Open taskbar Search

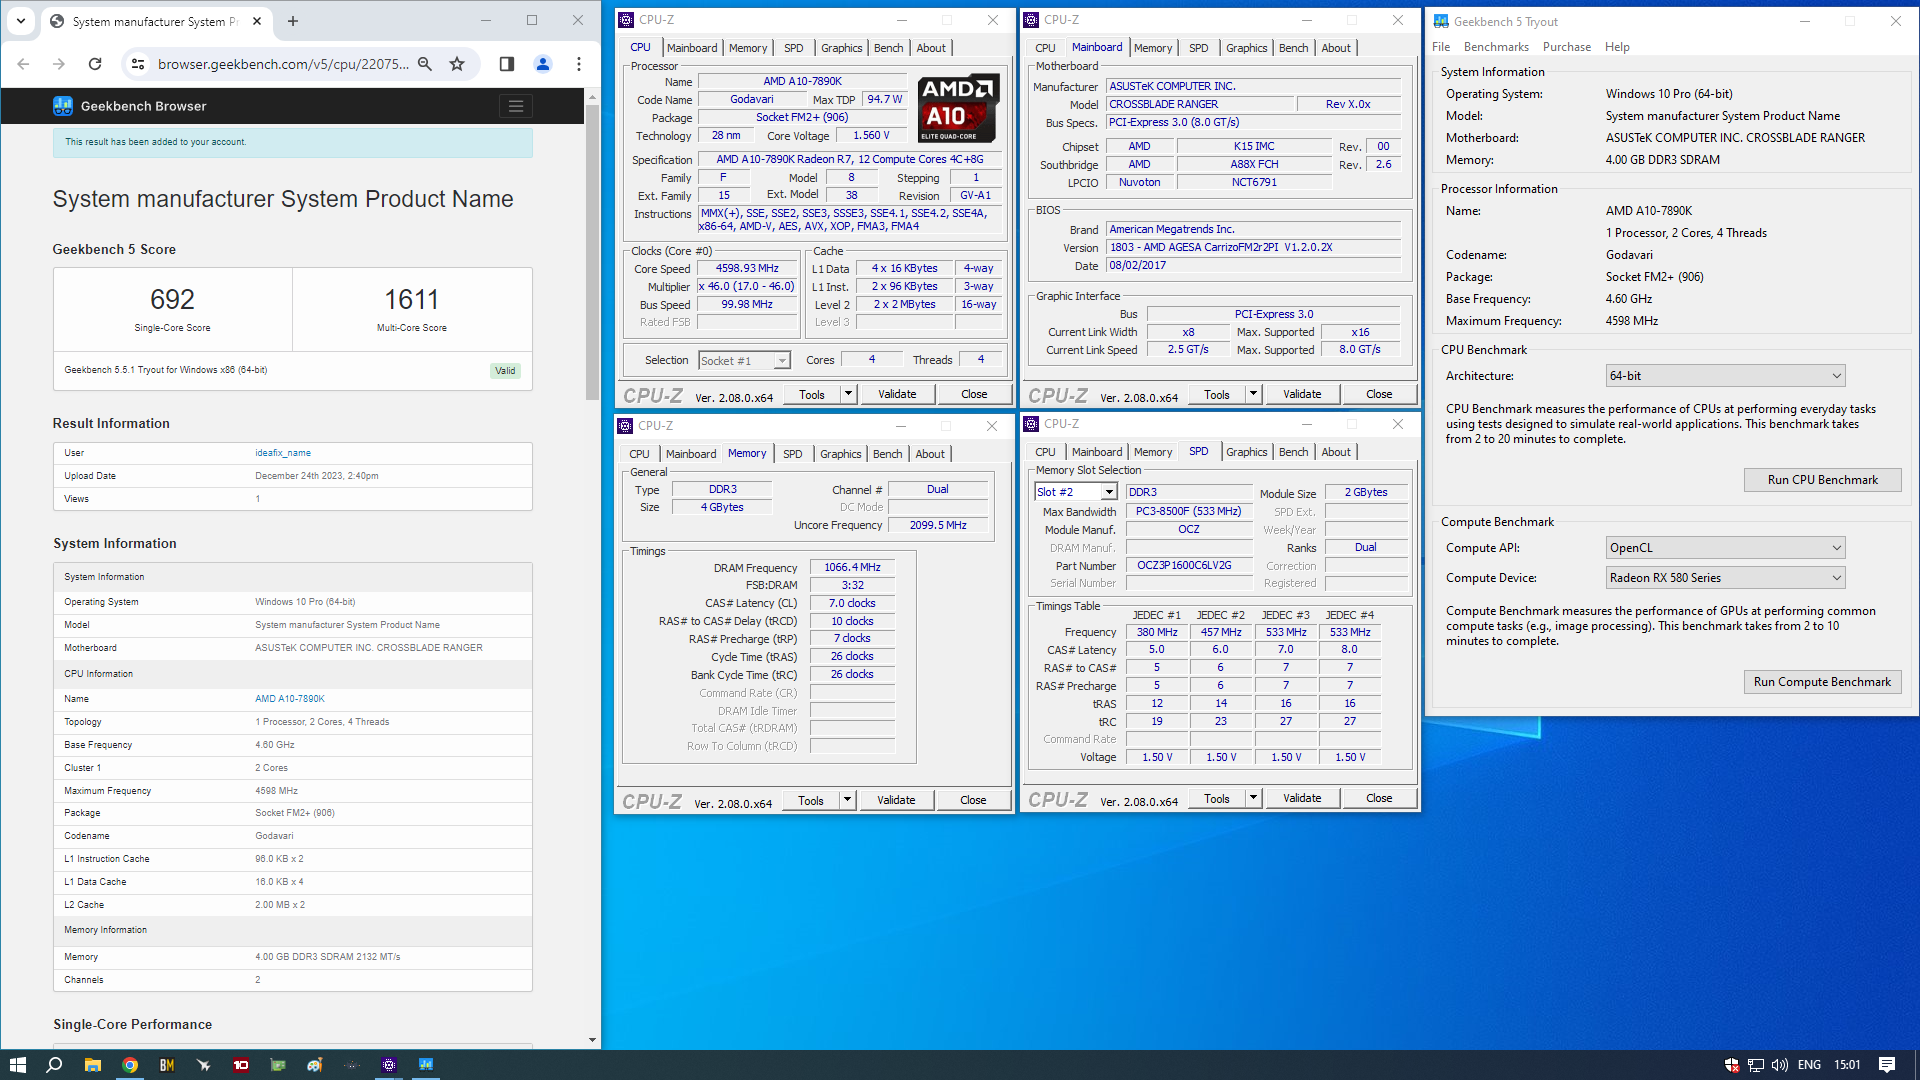[54, 1065]
